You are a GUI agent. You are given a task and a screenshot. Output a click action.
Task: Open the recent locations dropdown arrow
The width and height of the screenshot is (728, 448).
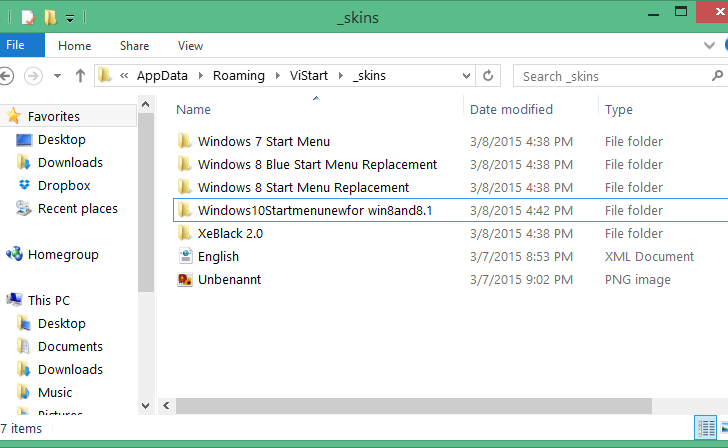(x=57, y=76)
